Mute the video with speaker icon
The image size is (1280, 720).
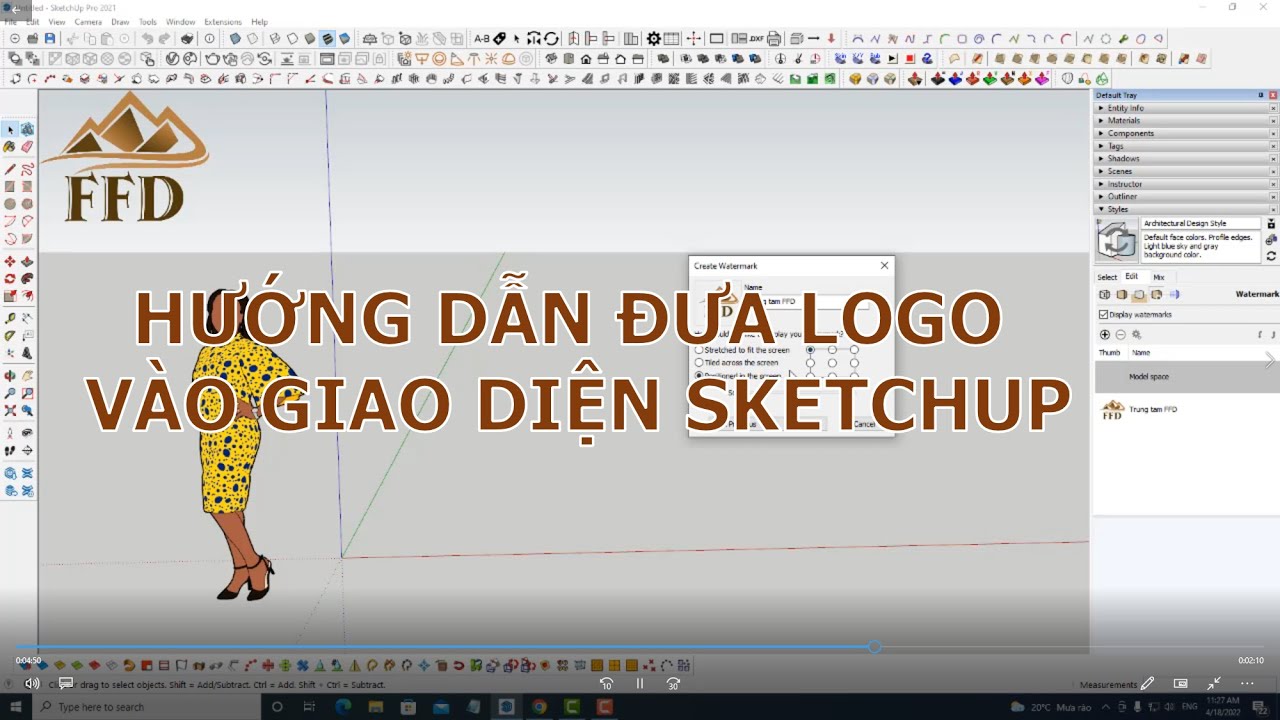32,683
